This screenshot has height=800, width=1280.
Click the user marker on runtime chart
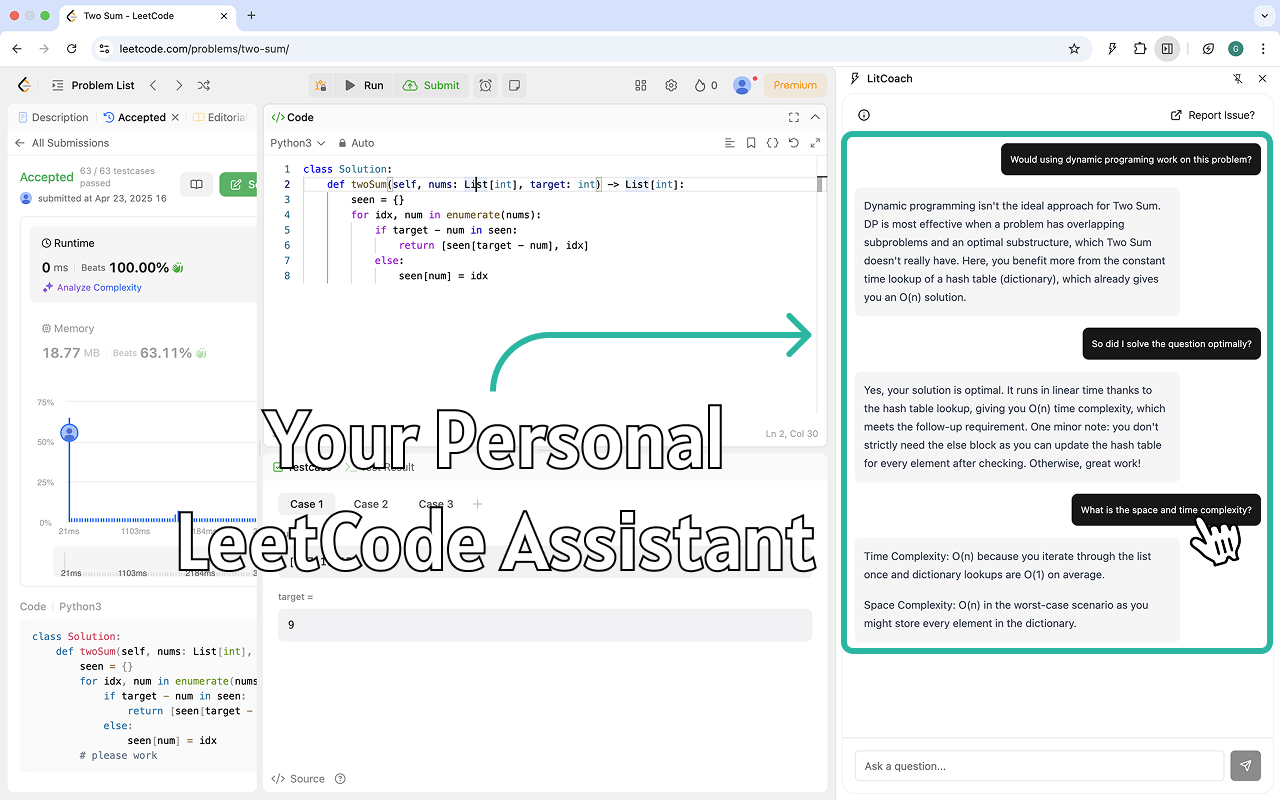click(69, 433)
